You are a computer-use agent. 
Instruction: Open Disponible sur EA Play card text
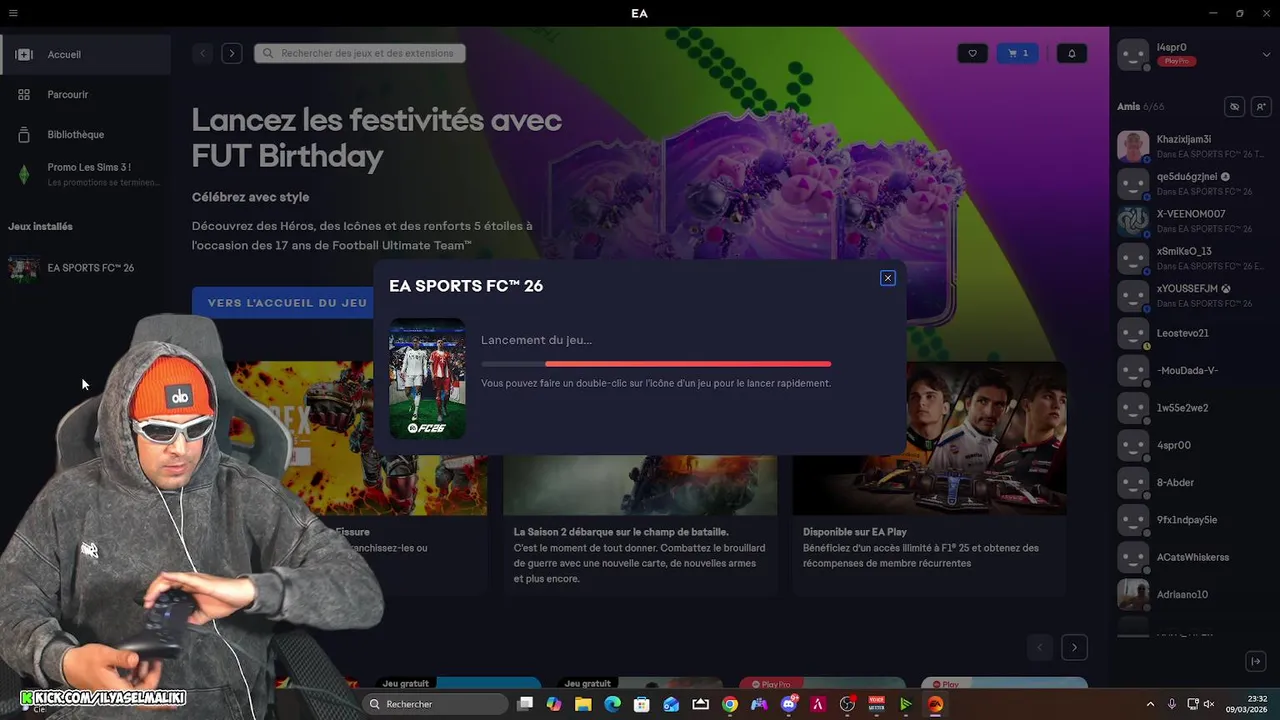tap(921, 547)
